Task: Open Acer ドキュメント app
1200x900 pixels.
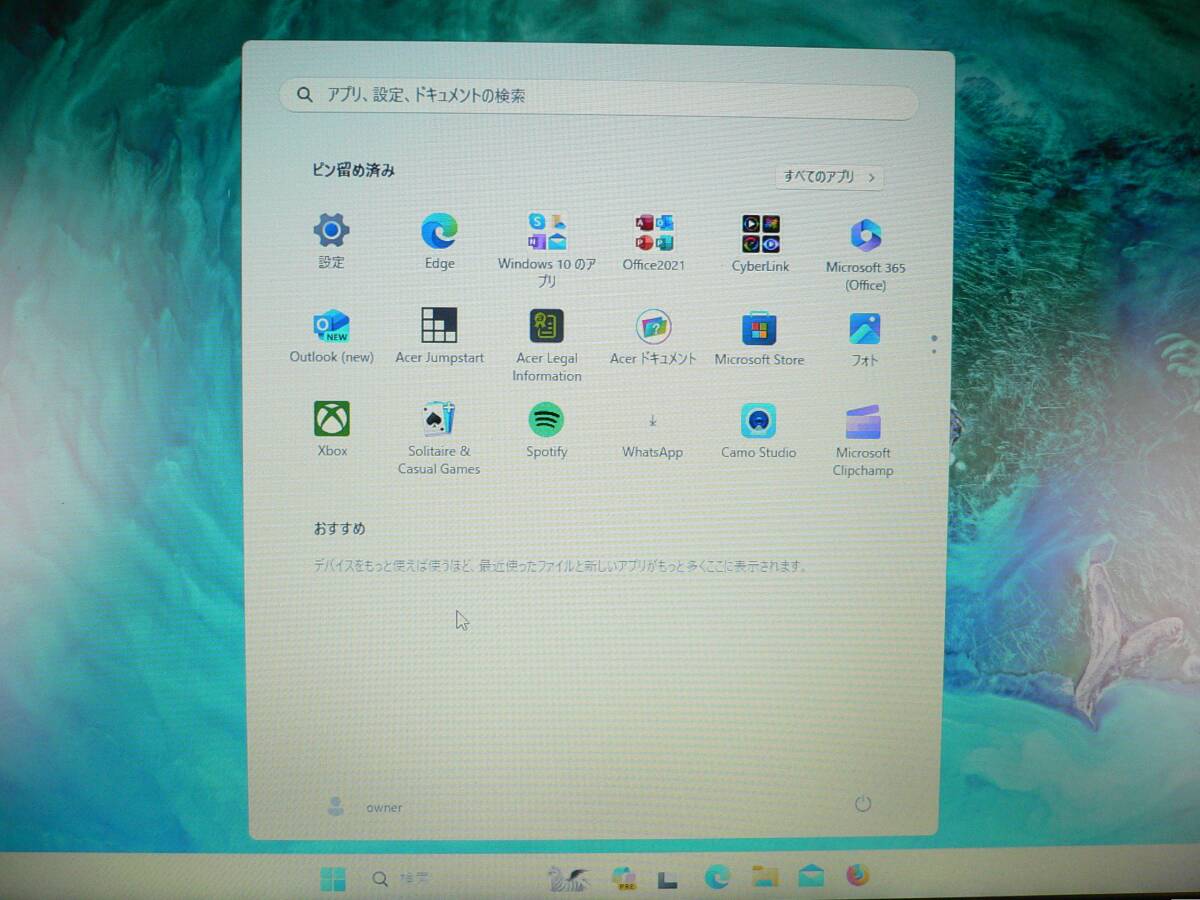Action: click(x=653, y=337)
